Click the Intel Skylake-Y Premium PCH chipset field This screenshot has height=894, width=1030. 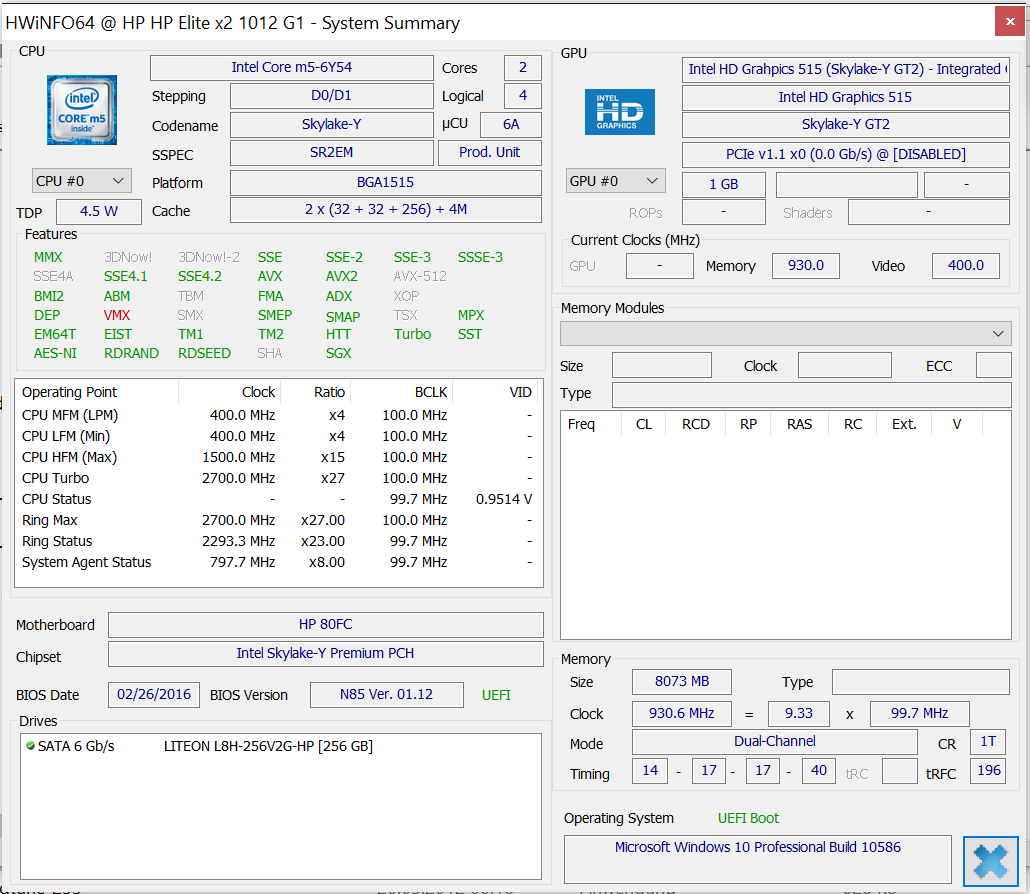click(x=325, y=654)
